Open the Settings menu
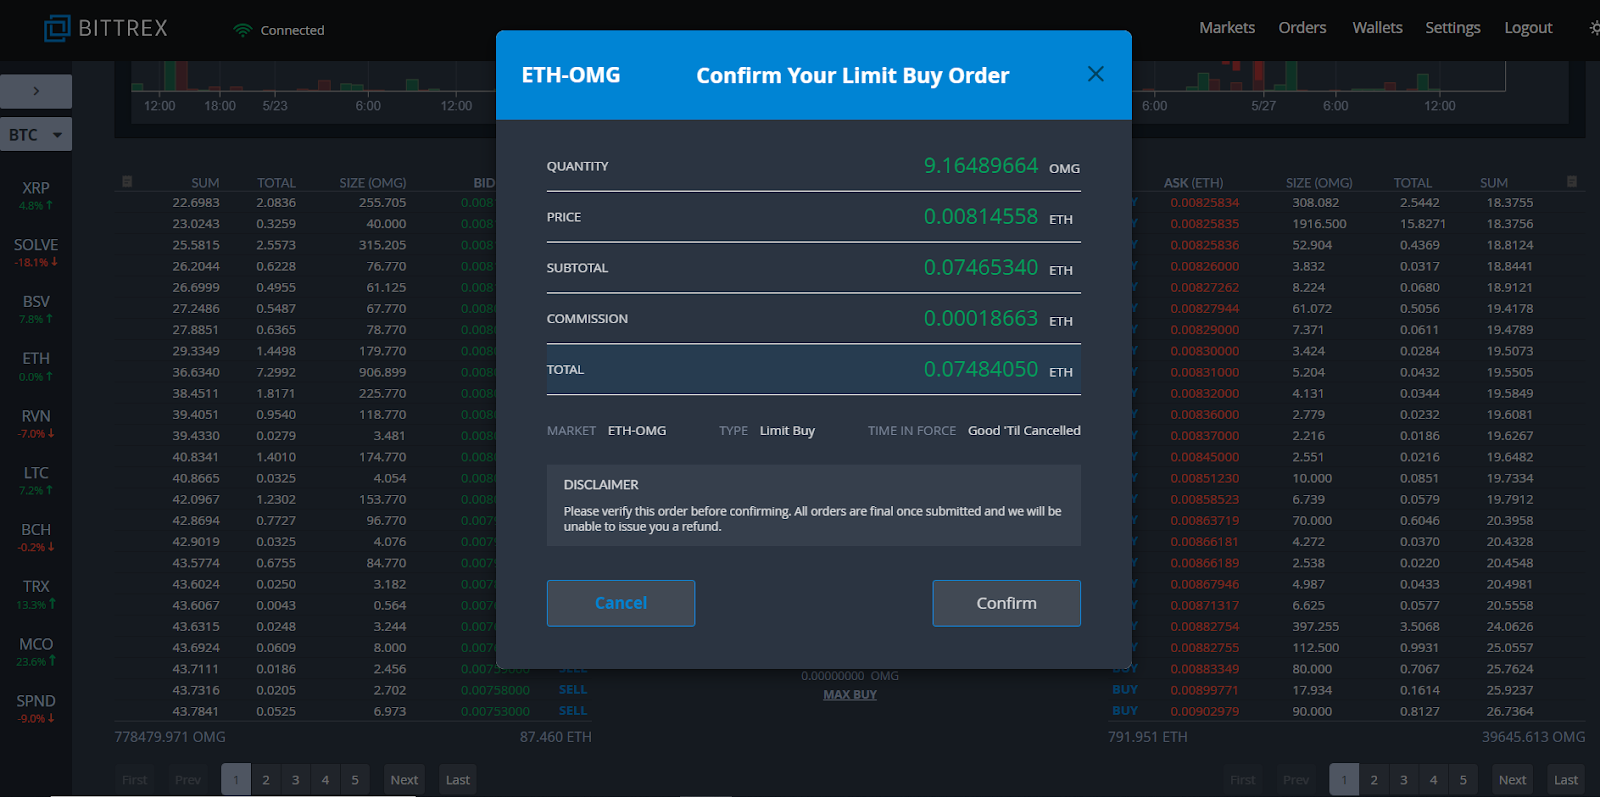1600x797 pixels. coord(1453,28)
